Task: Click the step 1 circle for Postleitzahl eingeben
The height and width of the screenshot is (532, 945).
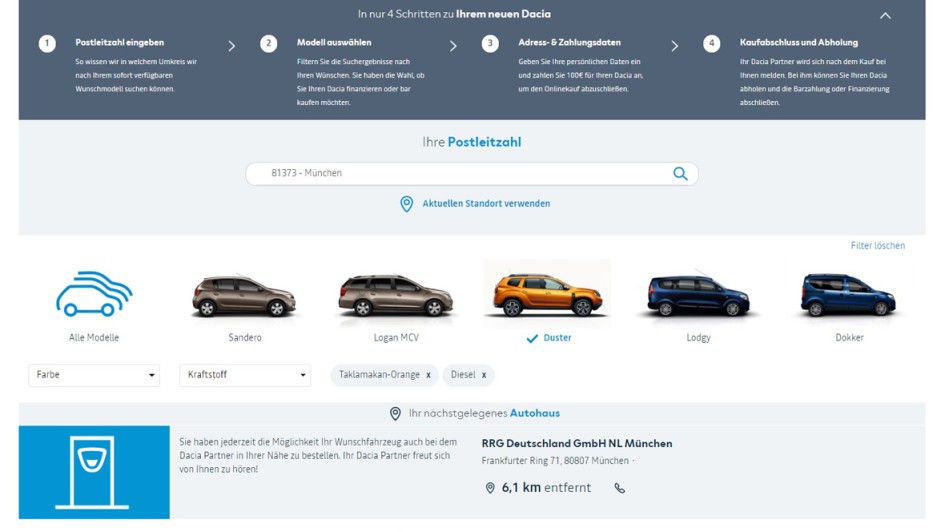Action: [47, 43]
